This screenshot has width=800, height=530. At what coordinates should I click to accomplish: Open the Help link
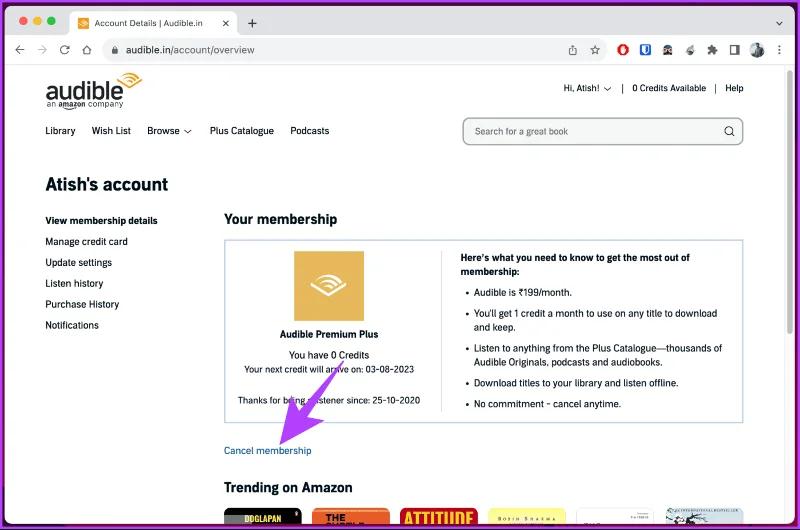[x=734, y=88]
